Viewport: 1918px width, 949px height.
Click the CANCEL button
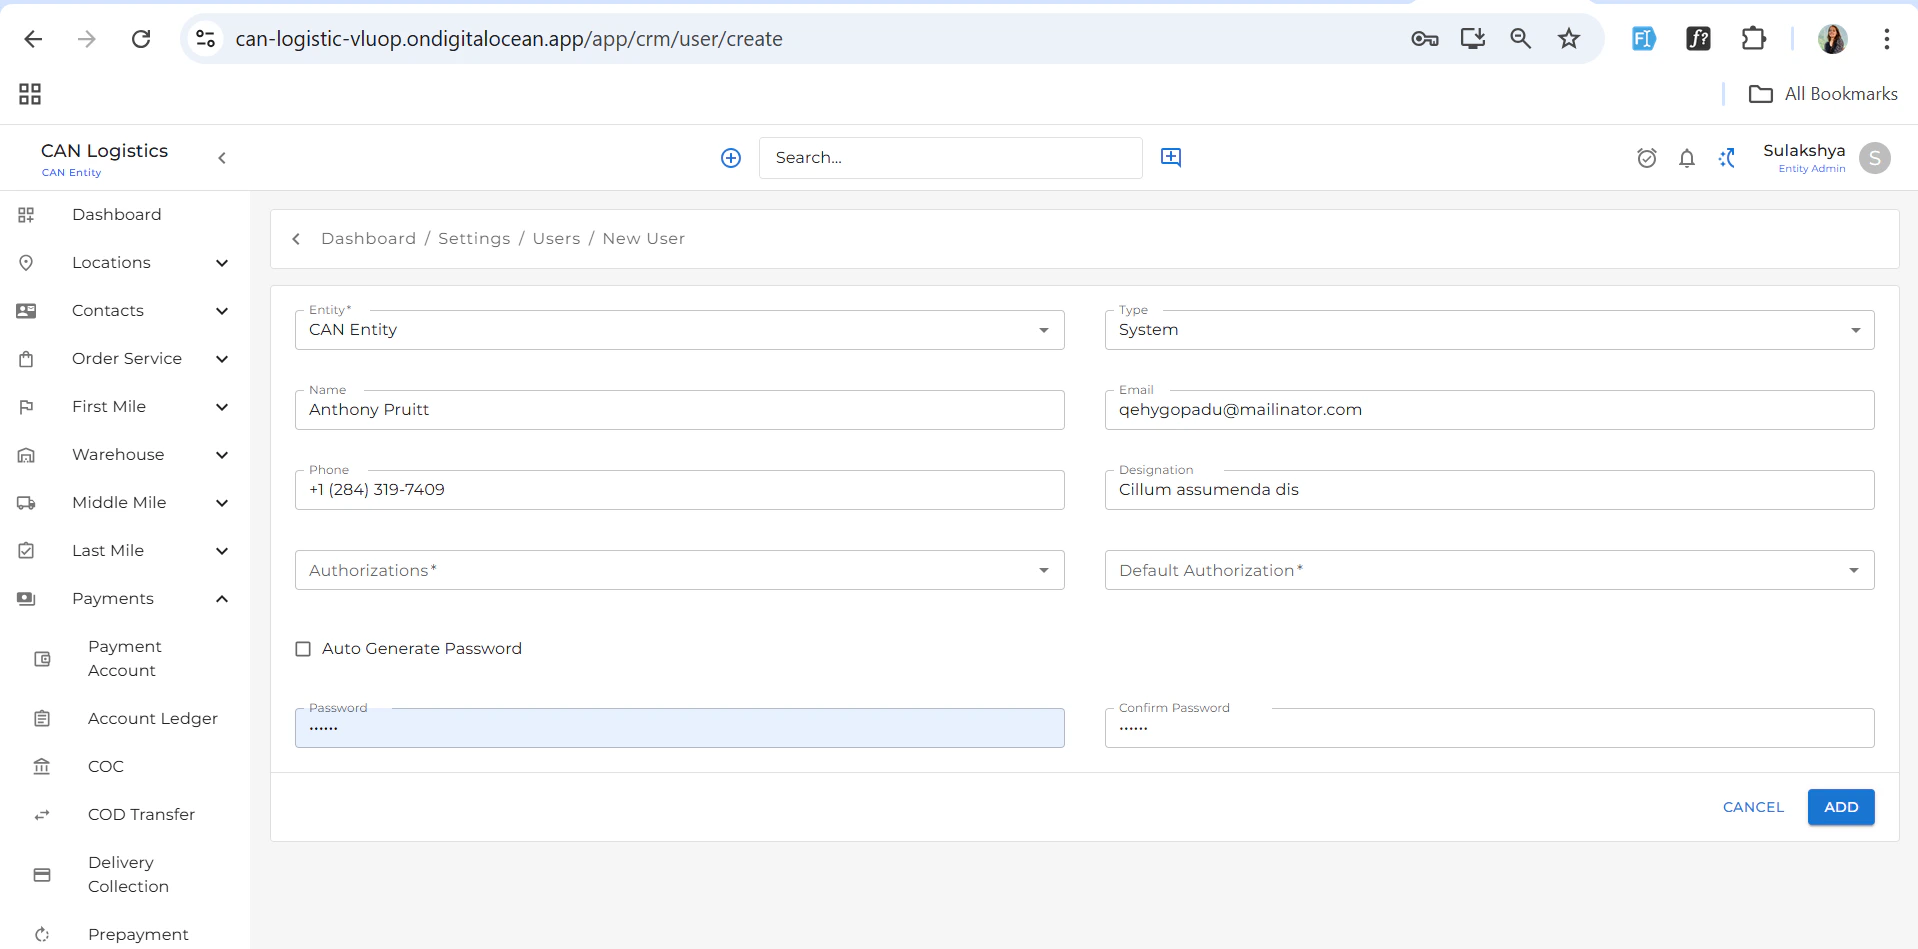click(x=1753, y=807)
